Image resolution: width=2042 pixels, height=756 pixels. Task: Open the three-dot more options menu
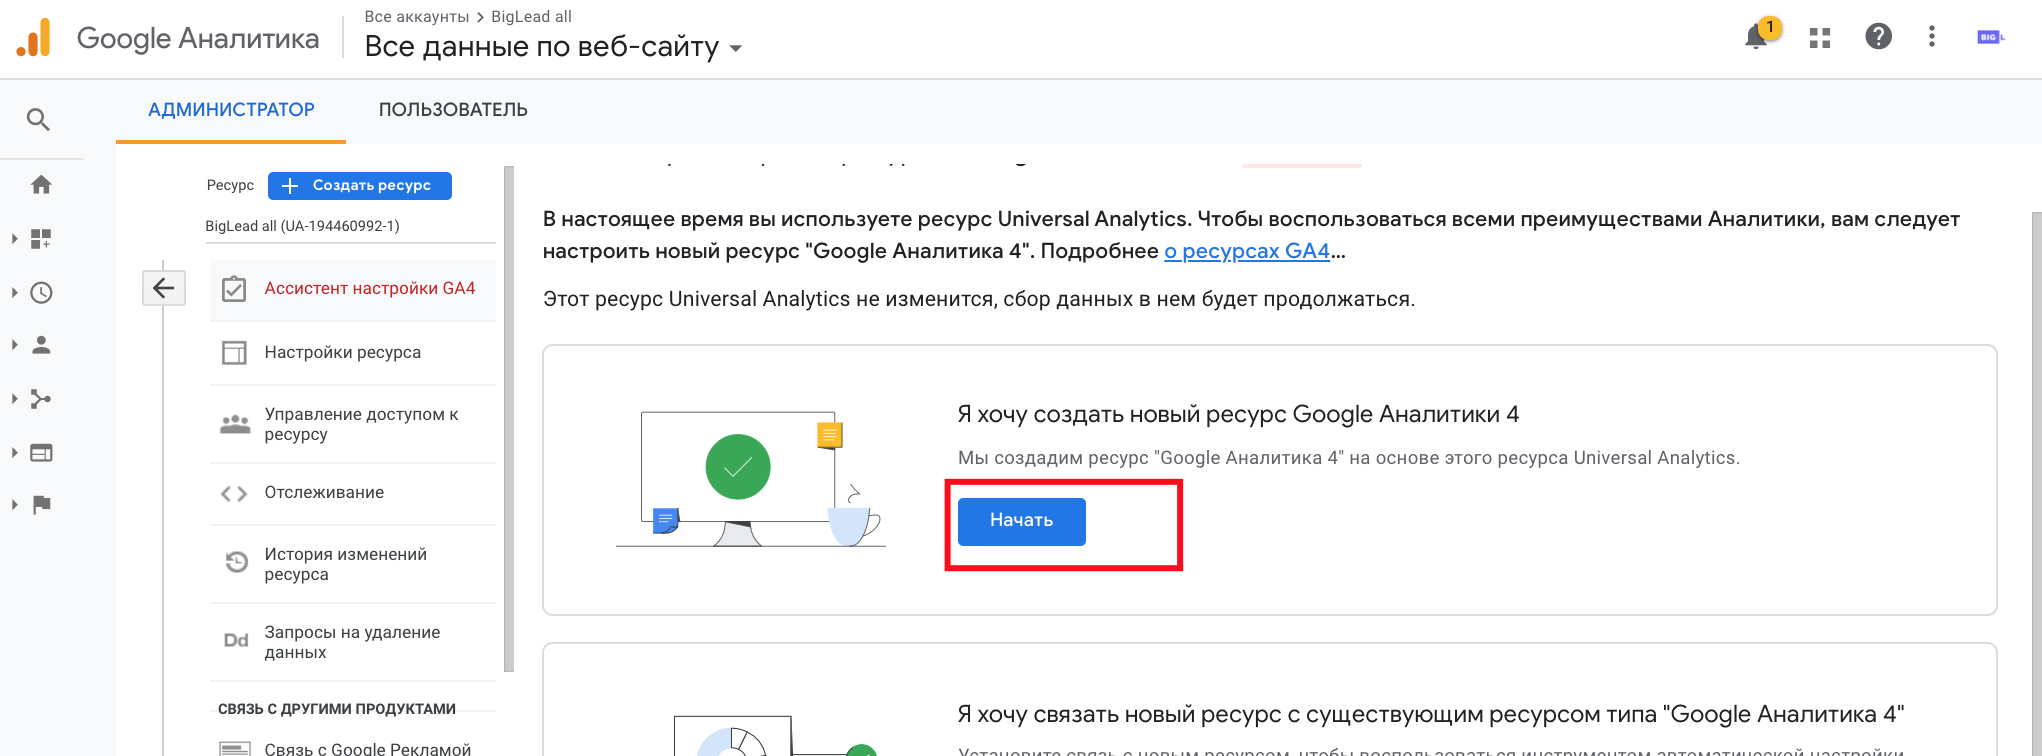[x=1931, y=37]
